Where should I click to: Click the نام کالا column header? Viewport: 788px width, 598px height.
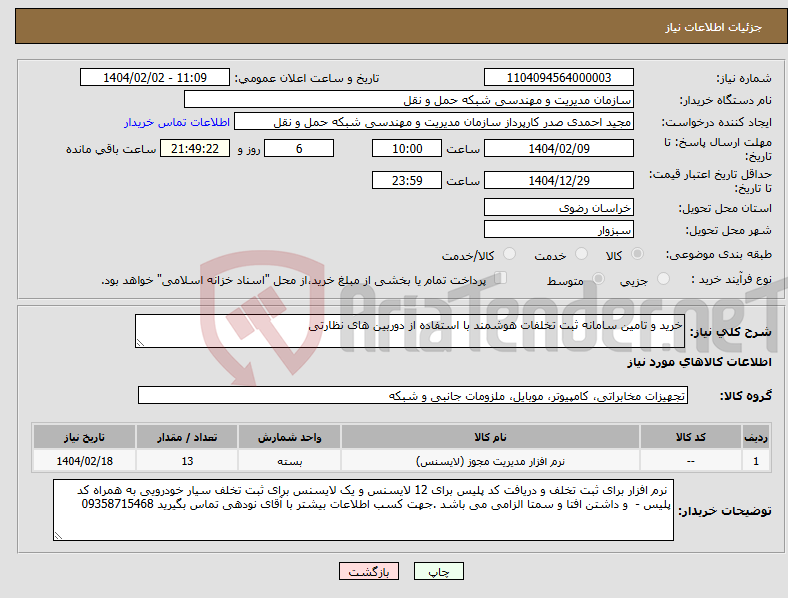[x=490, y=437]
